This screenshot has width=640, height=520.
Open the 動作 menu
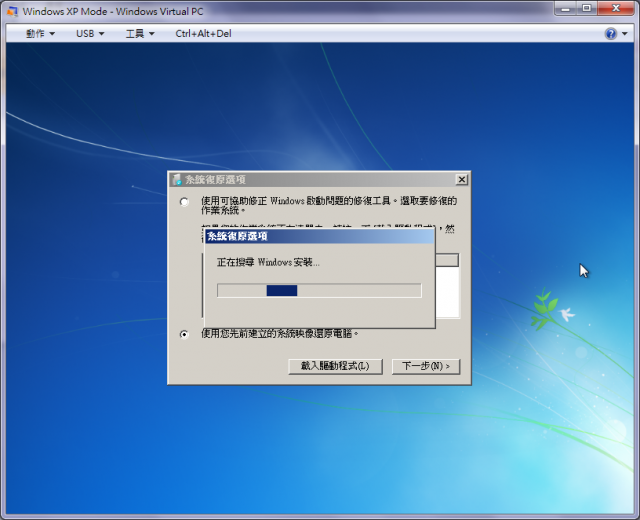tap(40, 33)
